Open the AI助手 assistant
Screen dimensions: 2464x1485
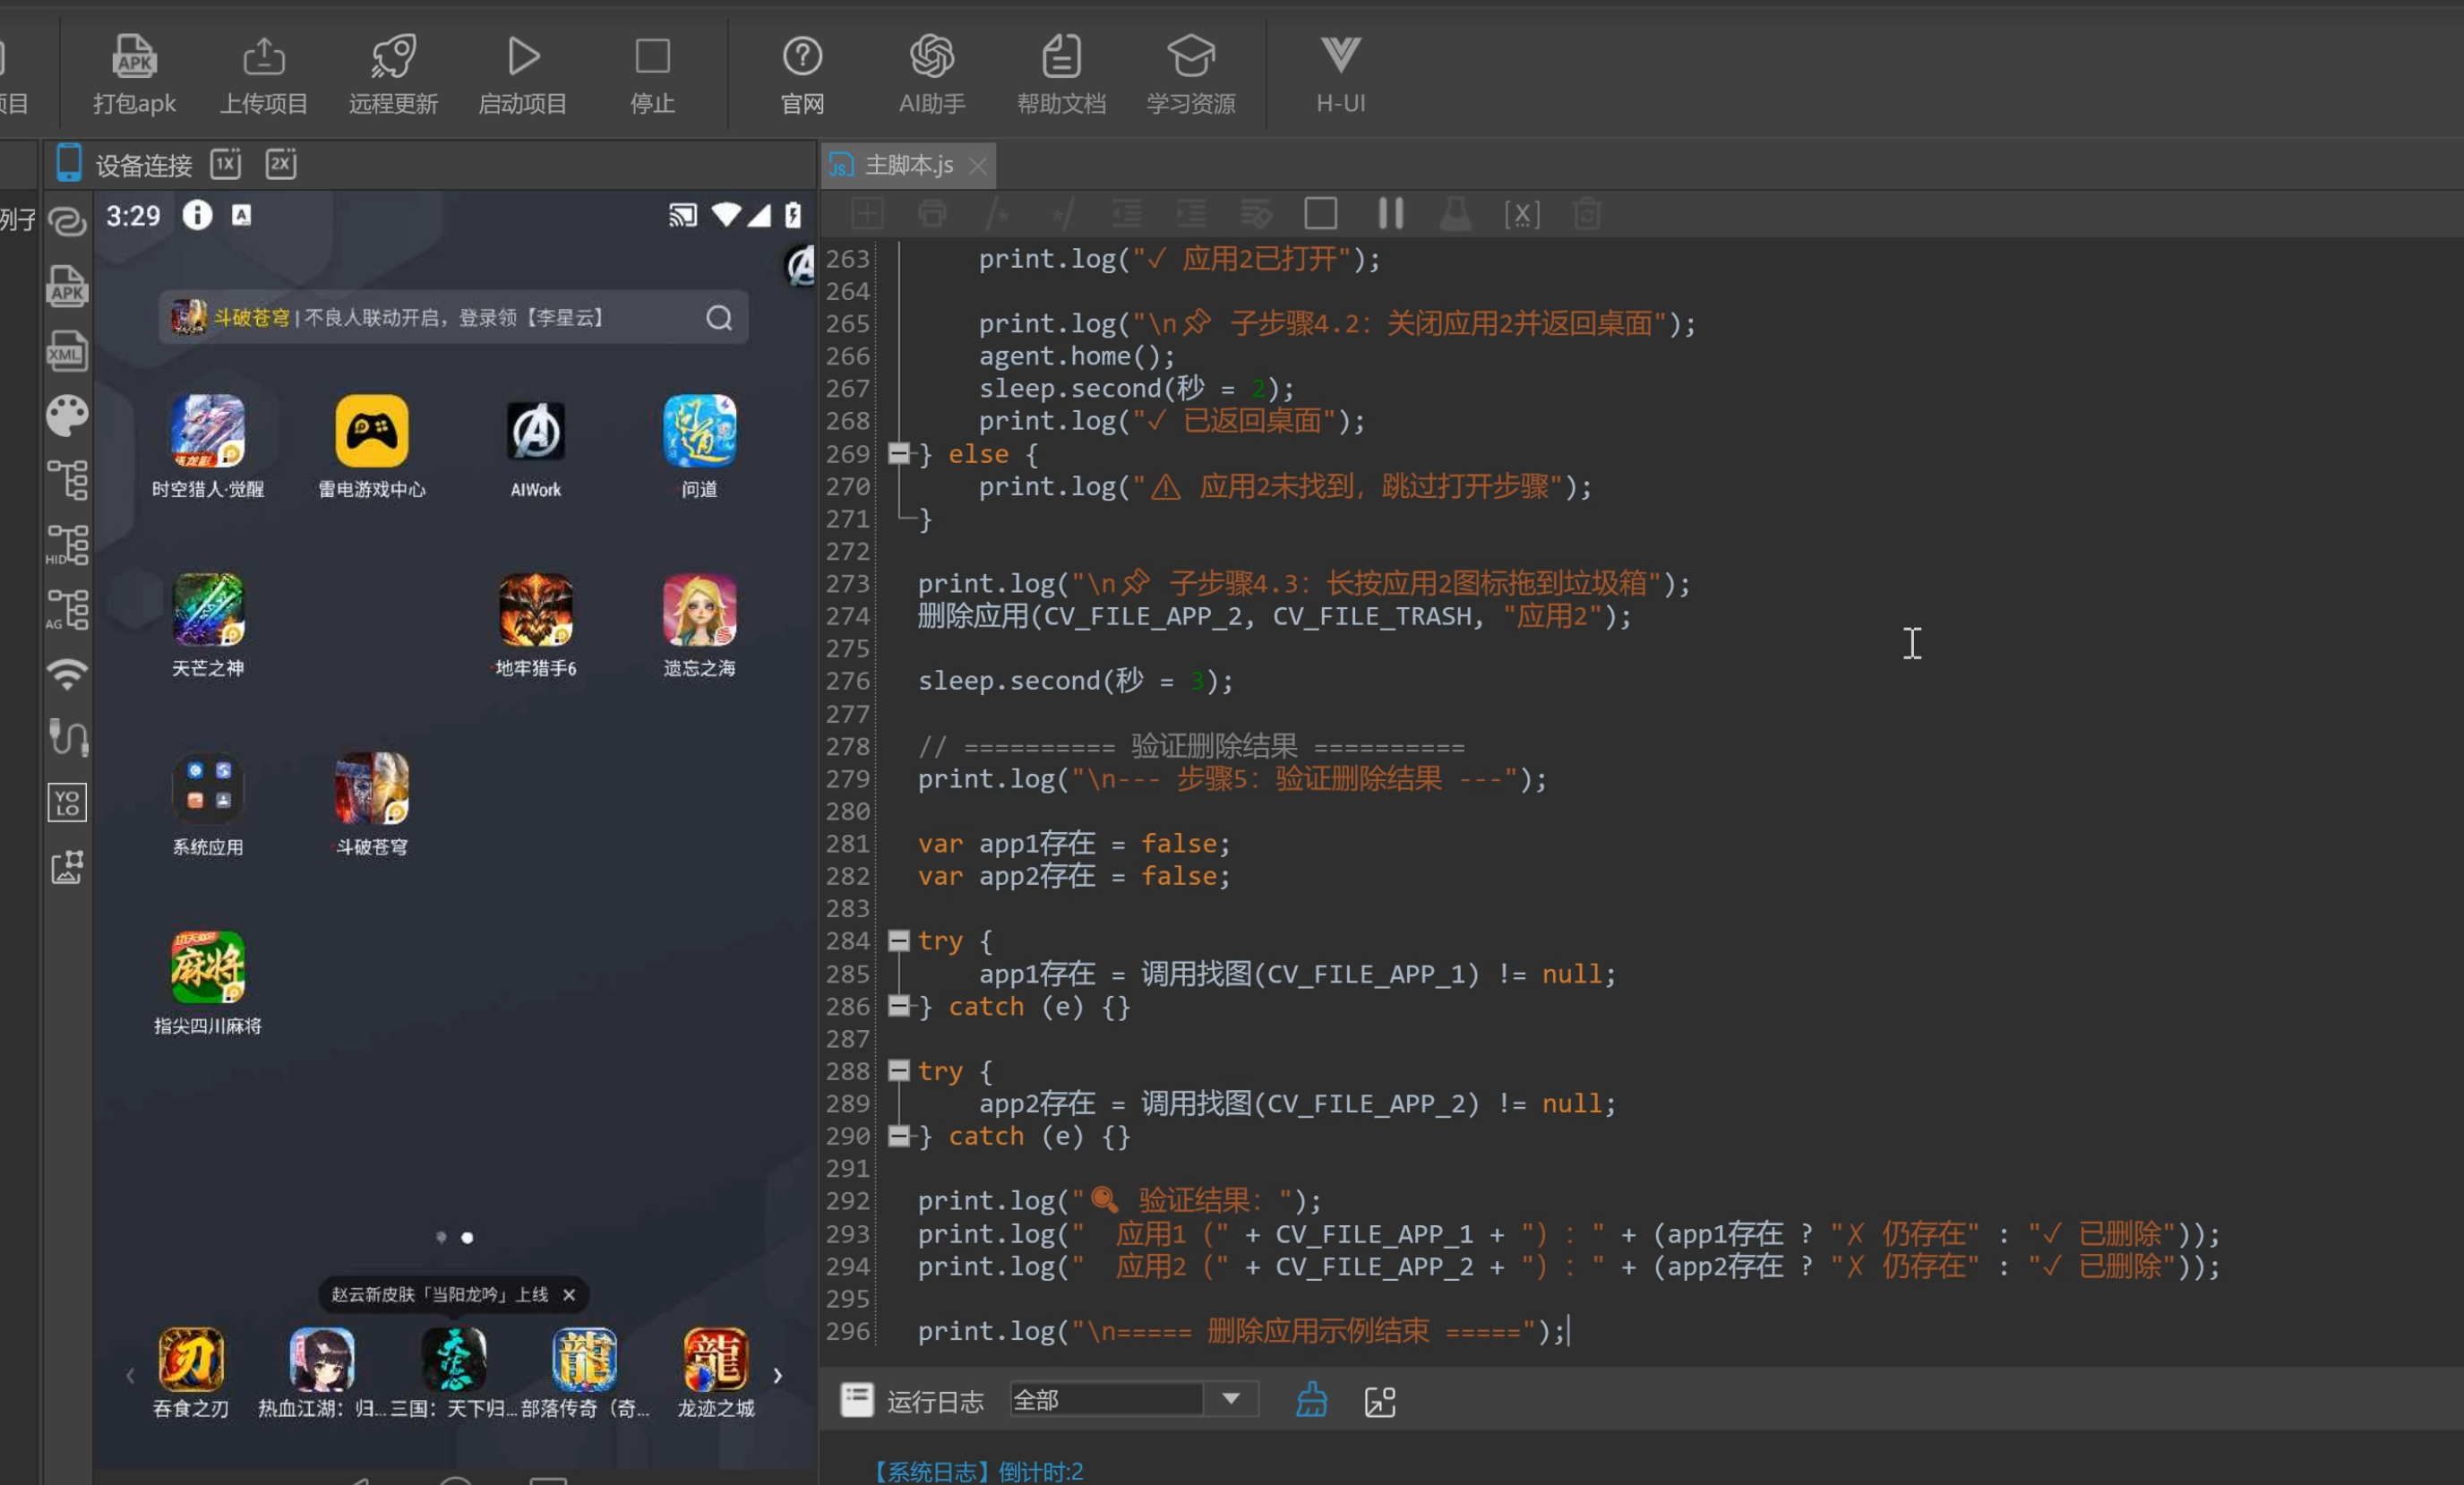click(x=931, y=75)
